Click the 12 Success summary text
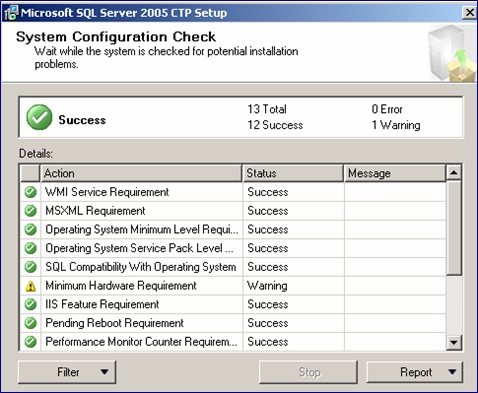Image resolution: width=478 pixels, height=393 pixels. [275, 125]
